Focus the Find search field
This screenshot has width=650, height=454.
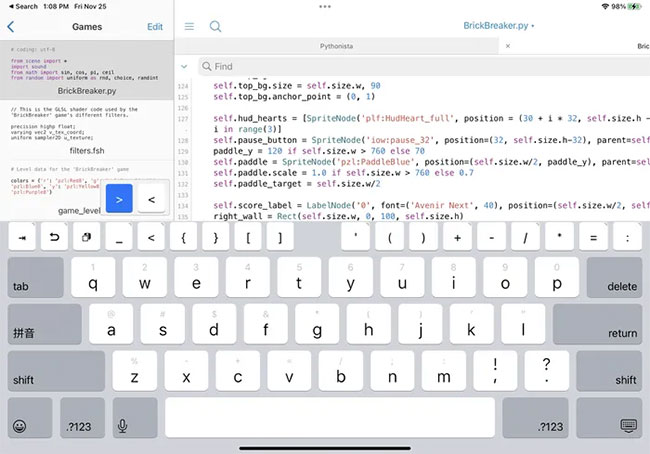tap(424, 66)
